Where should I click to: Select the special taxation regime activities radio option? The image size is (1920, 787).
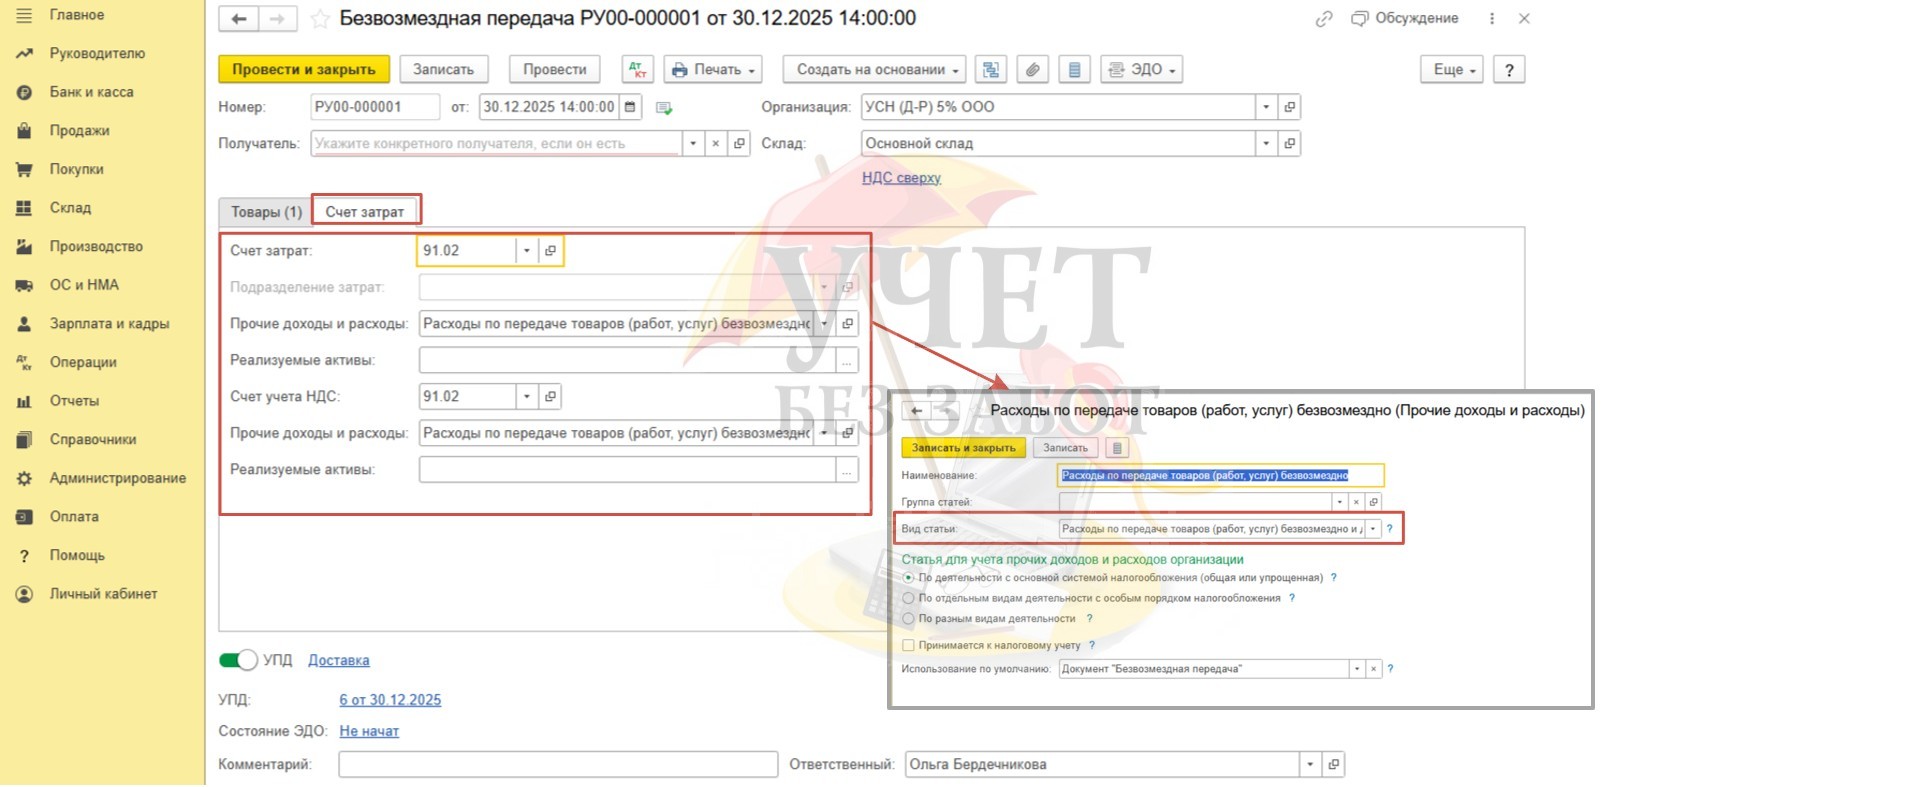pyautogui.click(x=908, y=599)
